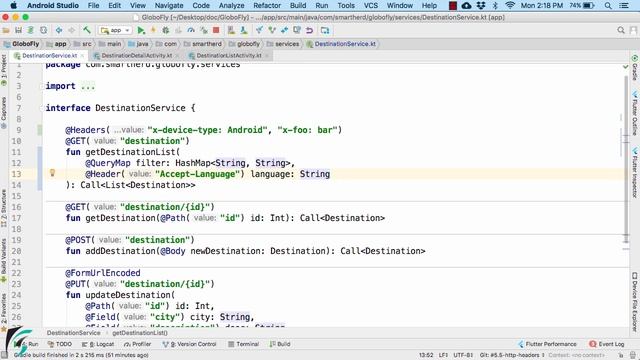Image resolution: width=640 pixels, height=360 pixels.
Task: Open the Structure side panel
Action: (4, 208)
